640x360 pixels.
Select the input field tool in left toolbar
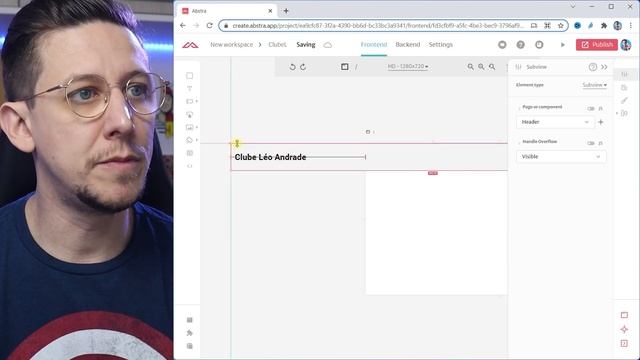[x=189, y=101]
